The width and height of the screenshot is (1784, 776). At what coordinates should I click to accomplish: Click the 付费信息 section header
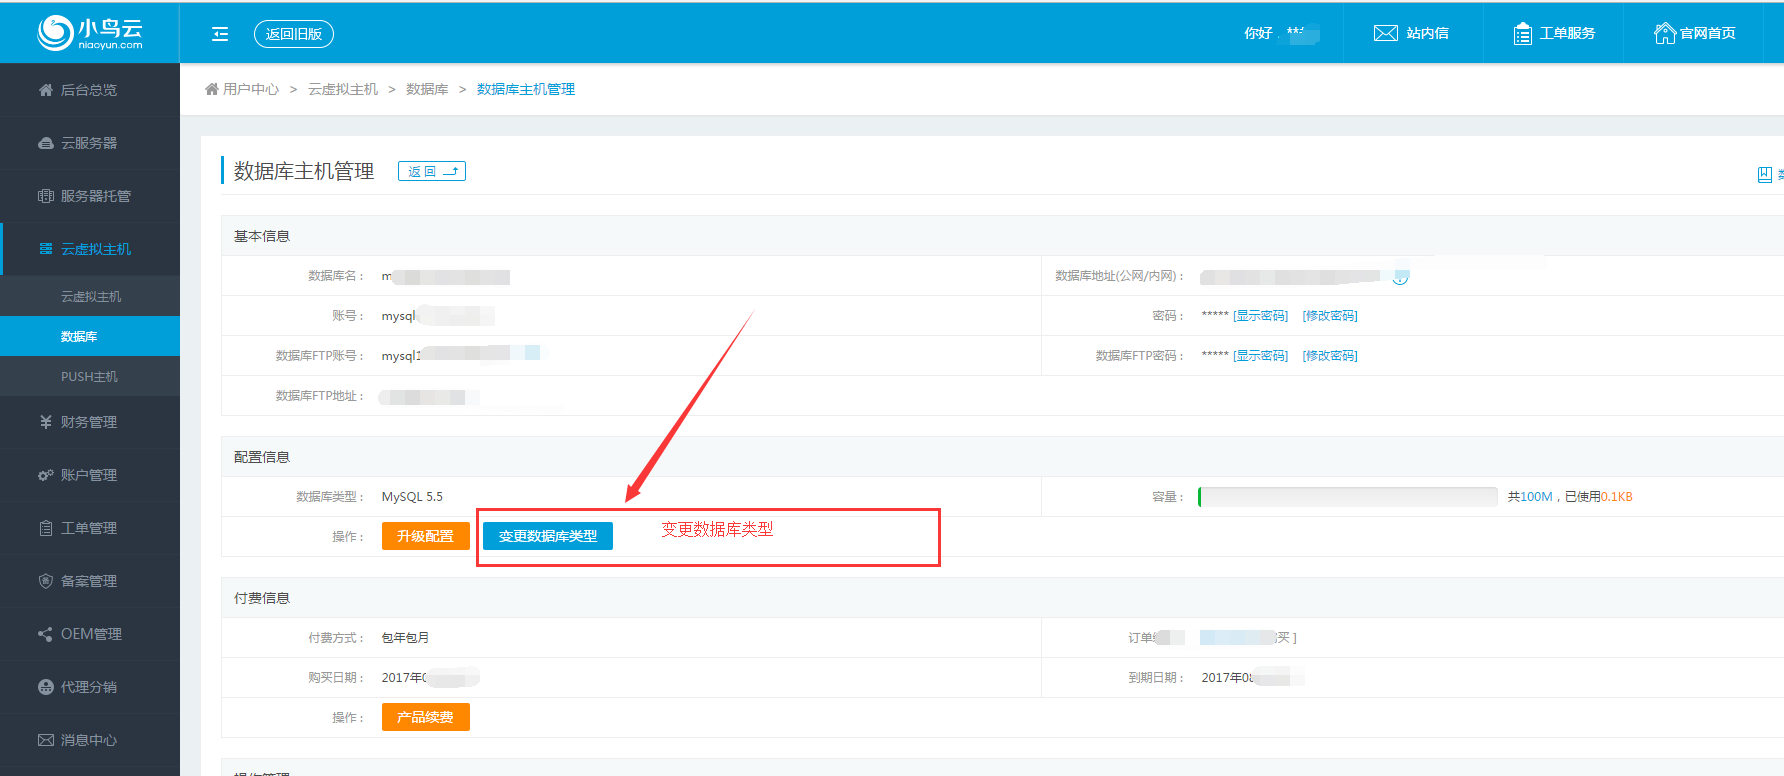tap(262, 598)
